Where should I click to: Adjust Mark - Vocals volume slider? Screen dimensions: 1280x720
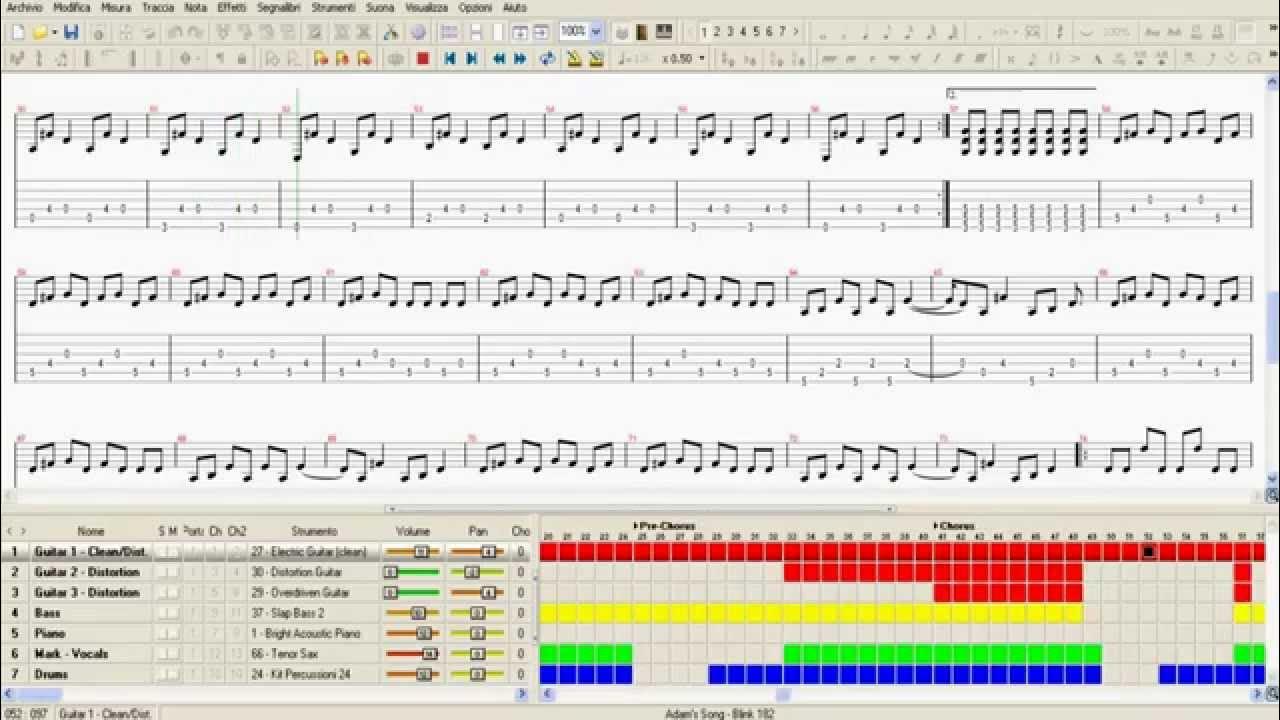[413, 654]
